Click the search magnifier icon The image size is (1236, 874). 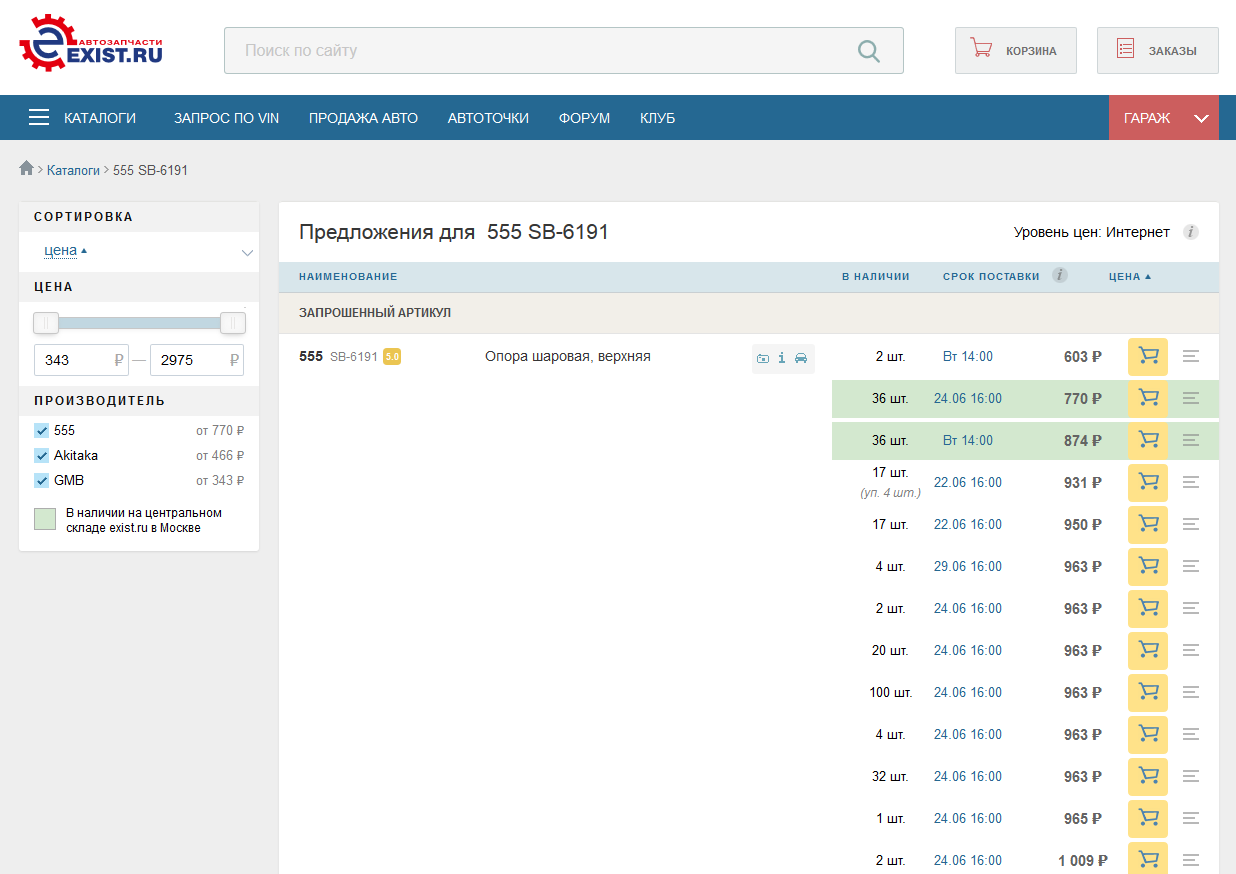[869, 51]
